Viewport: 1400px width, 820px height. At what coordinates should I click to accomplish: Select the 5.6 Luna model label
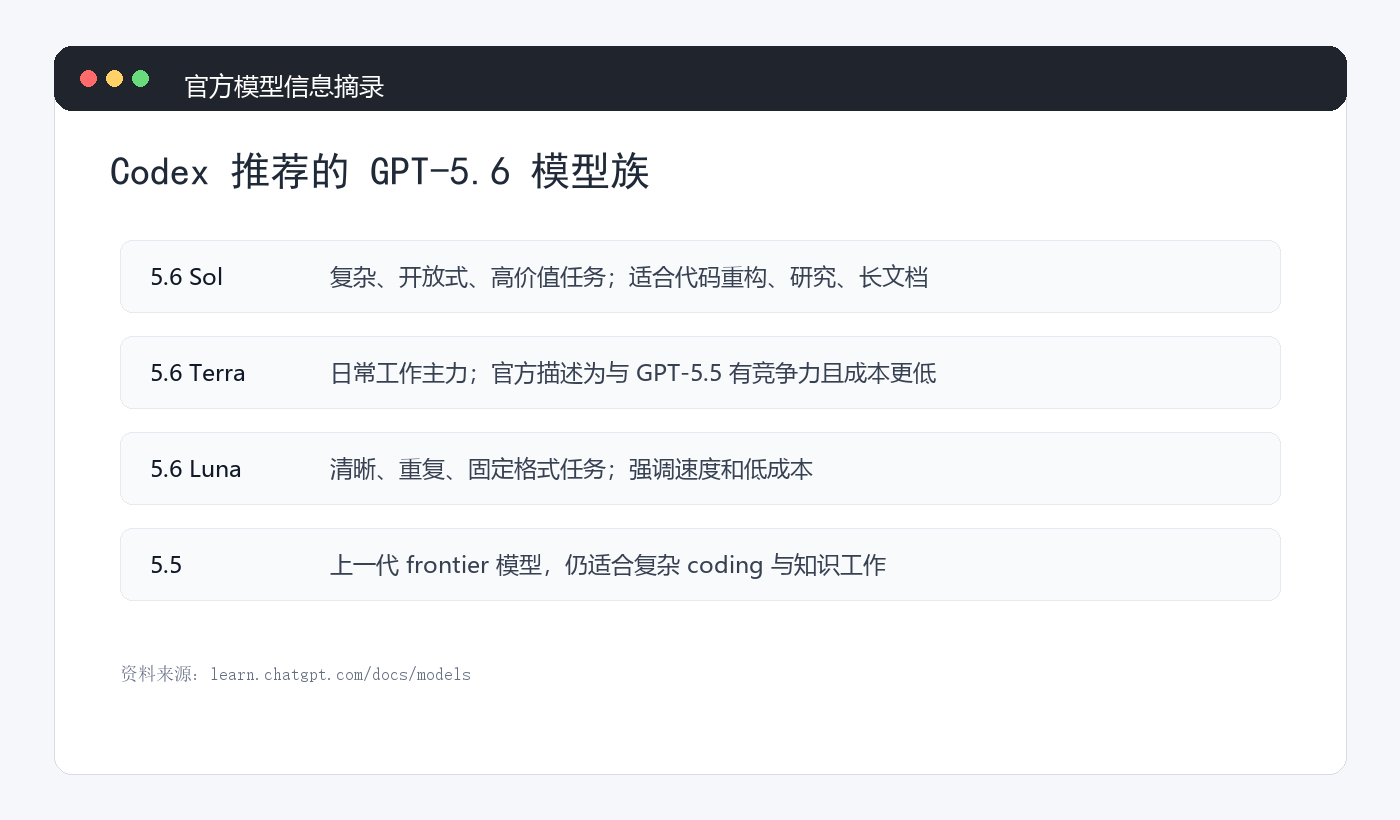pyautogui.click(x=196, y=469)
